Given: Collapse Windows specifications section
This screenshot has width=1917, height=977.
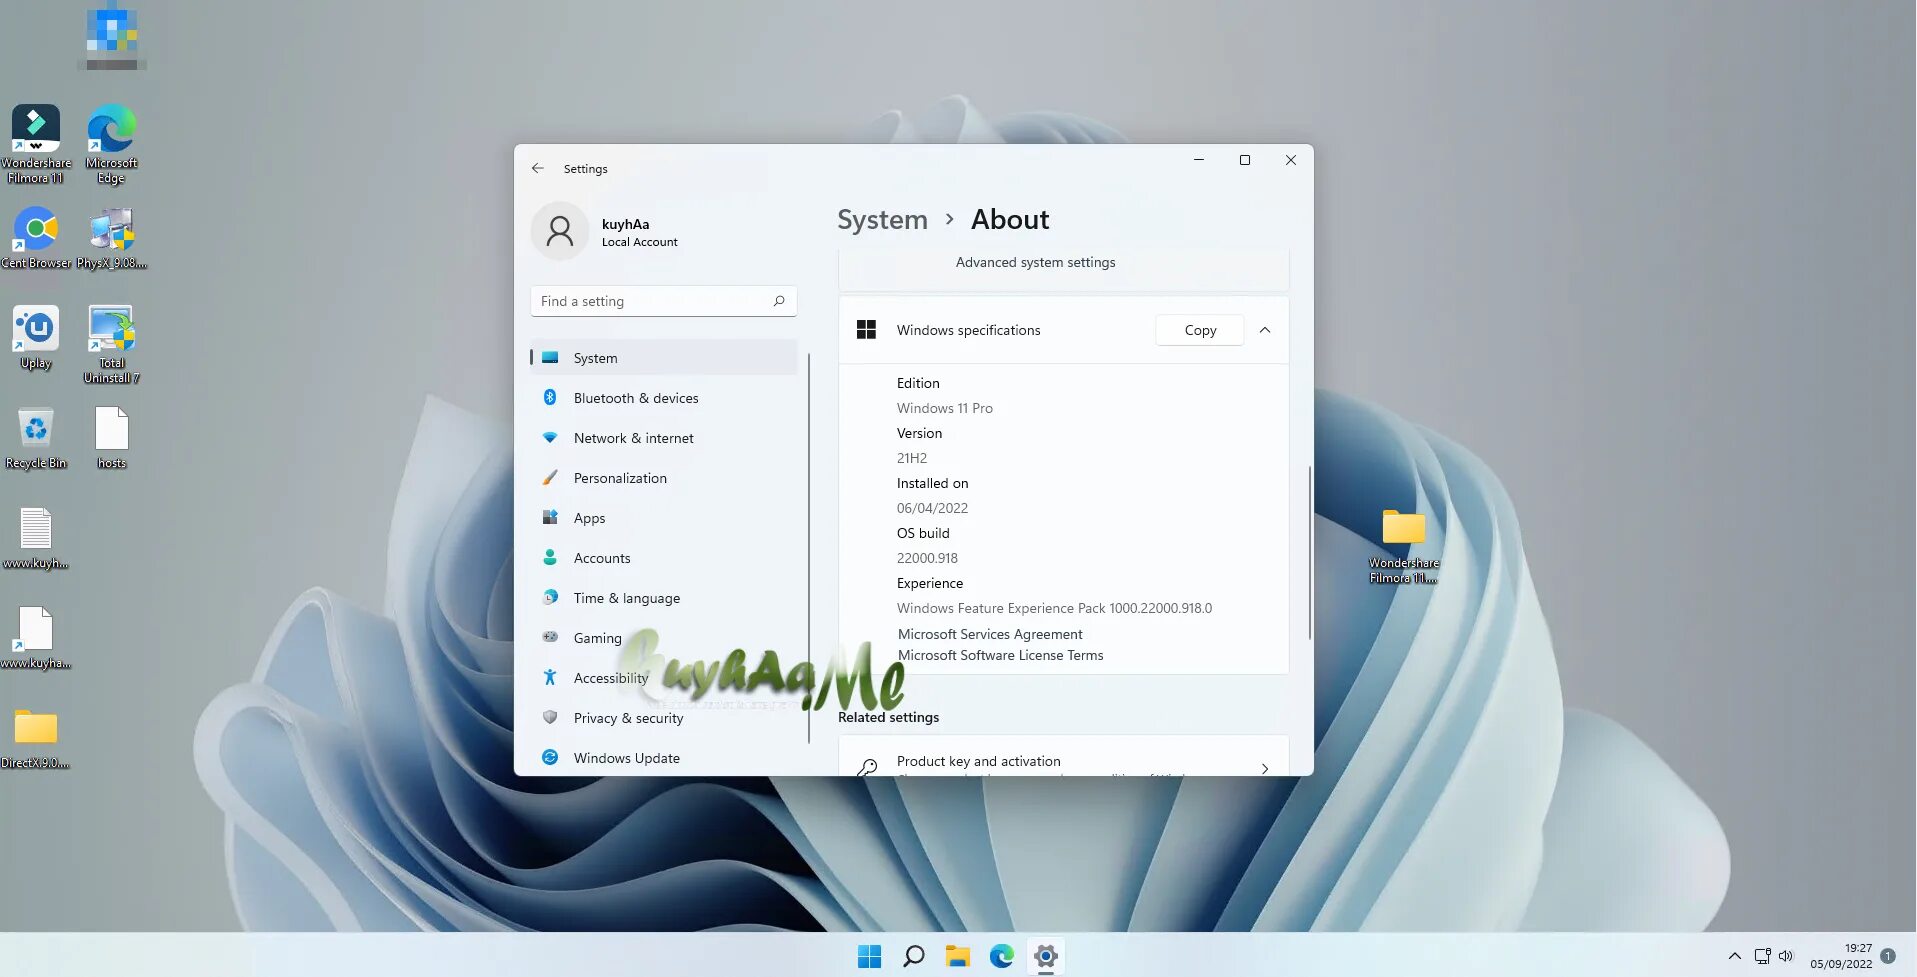Looking at the screenshot, I should click(x=1265, y=330).
